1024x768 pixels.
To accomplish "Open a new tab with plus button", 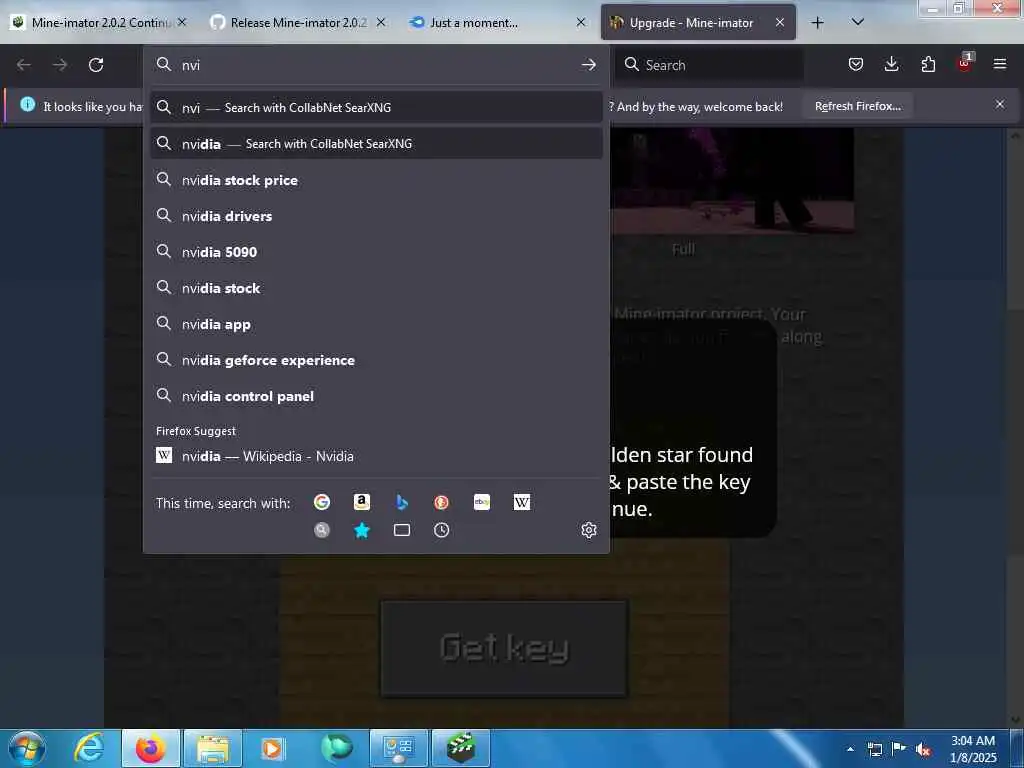I will click(817, 23).
